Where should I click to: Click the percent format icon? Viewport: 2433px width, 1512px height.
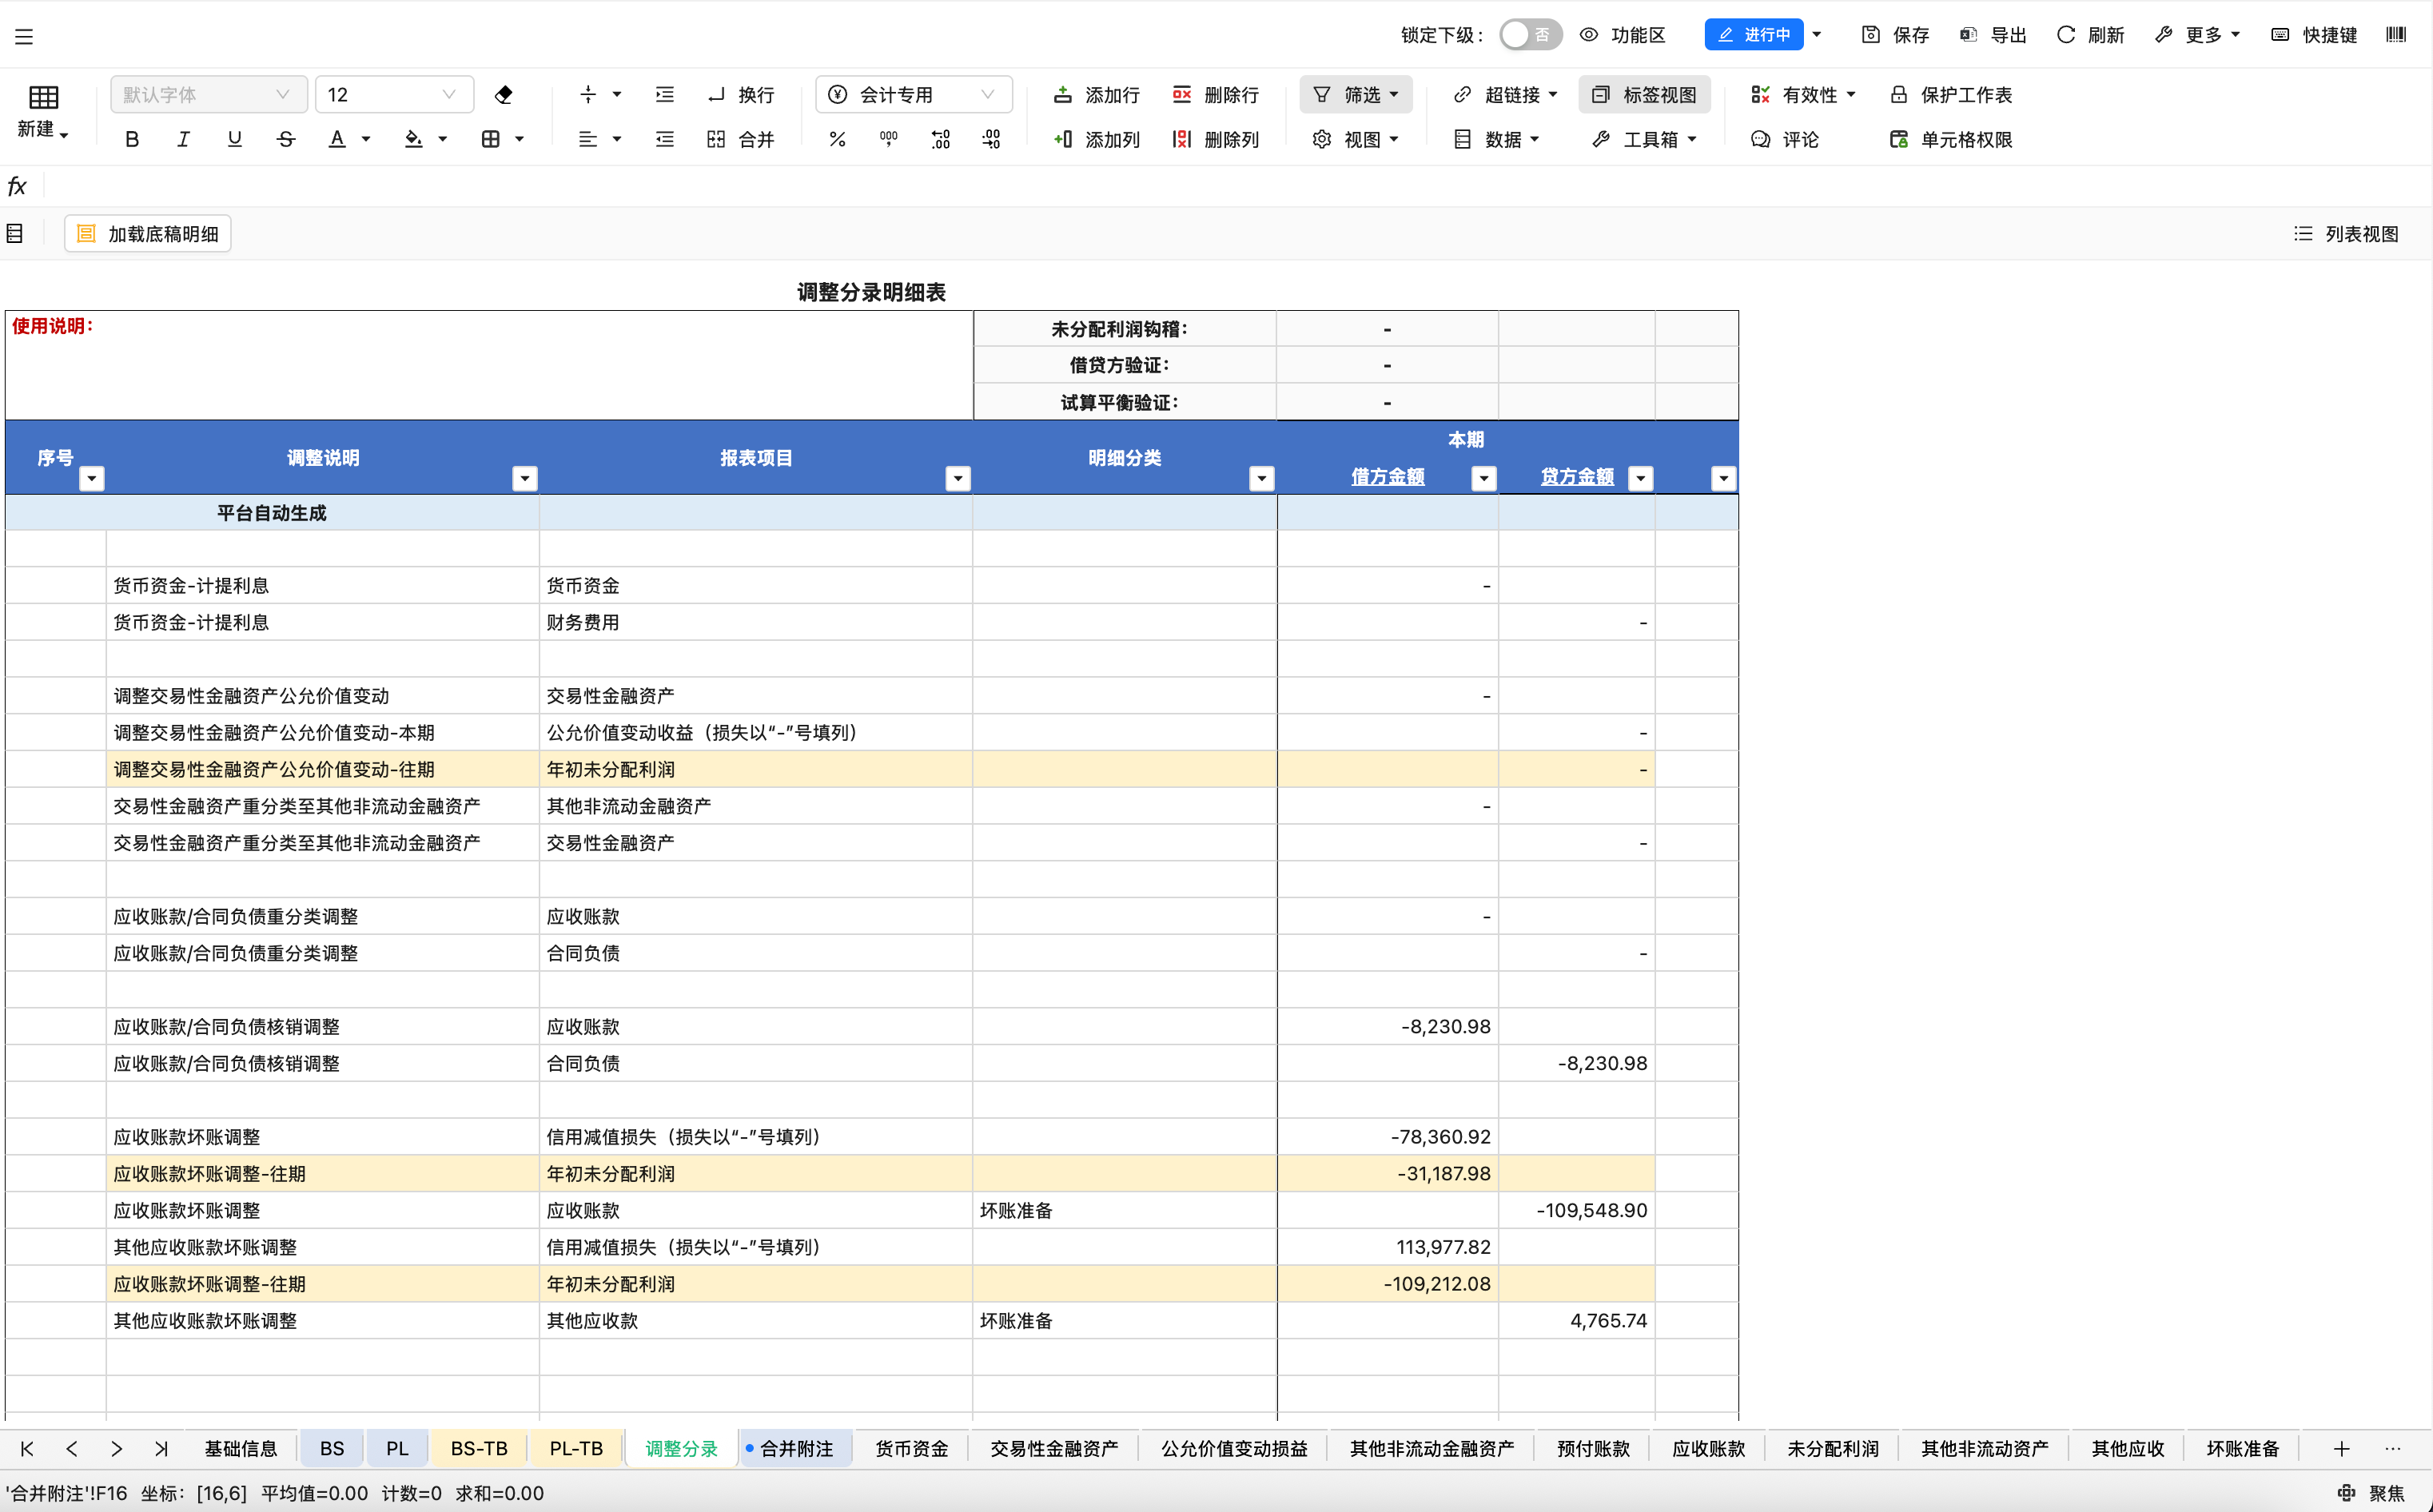pyautogui.click(x=837, y=139)
